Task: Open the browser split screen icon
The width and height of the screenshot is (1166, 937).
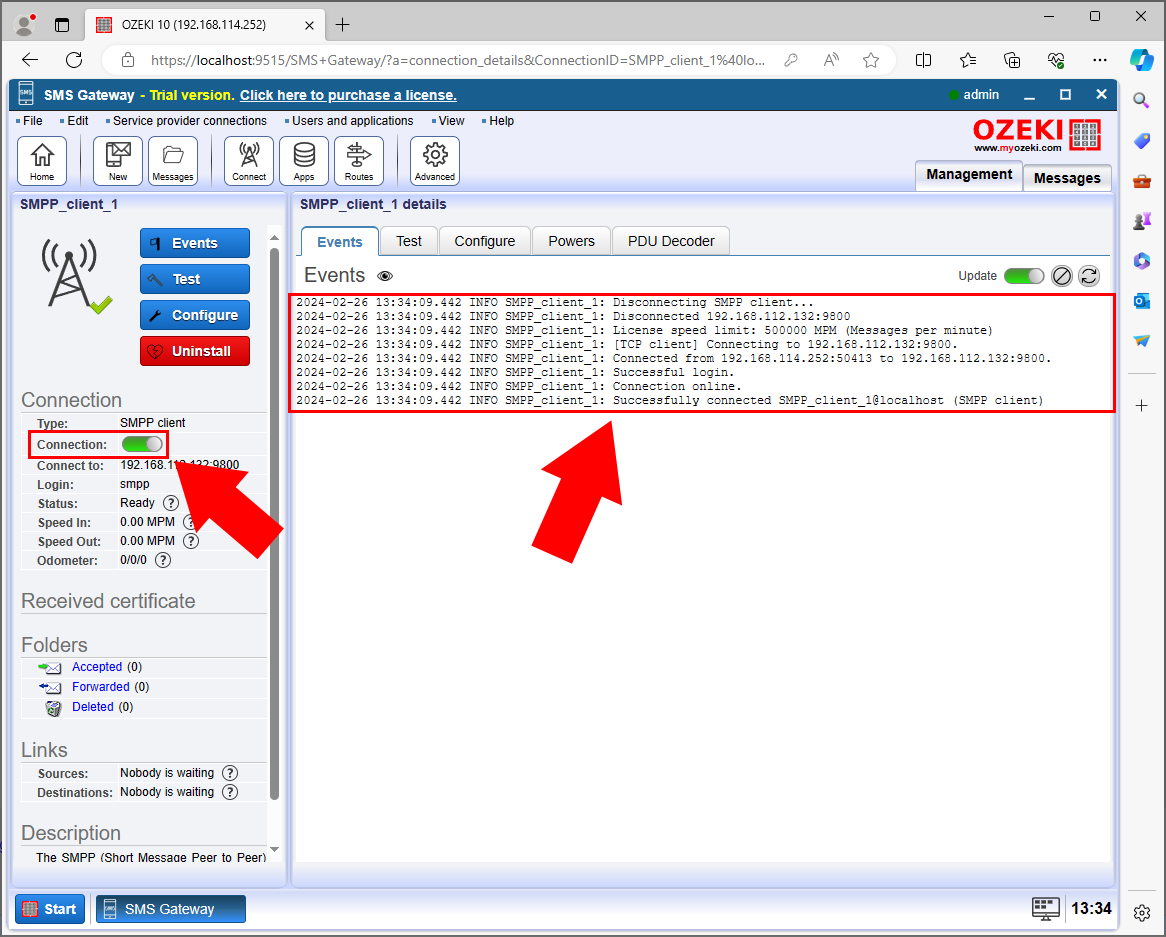Action: pyautogui.click(x=923, y=60)
